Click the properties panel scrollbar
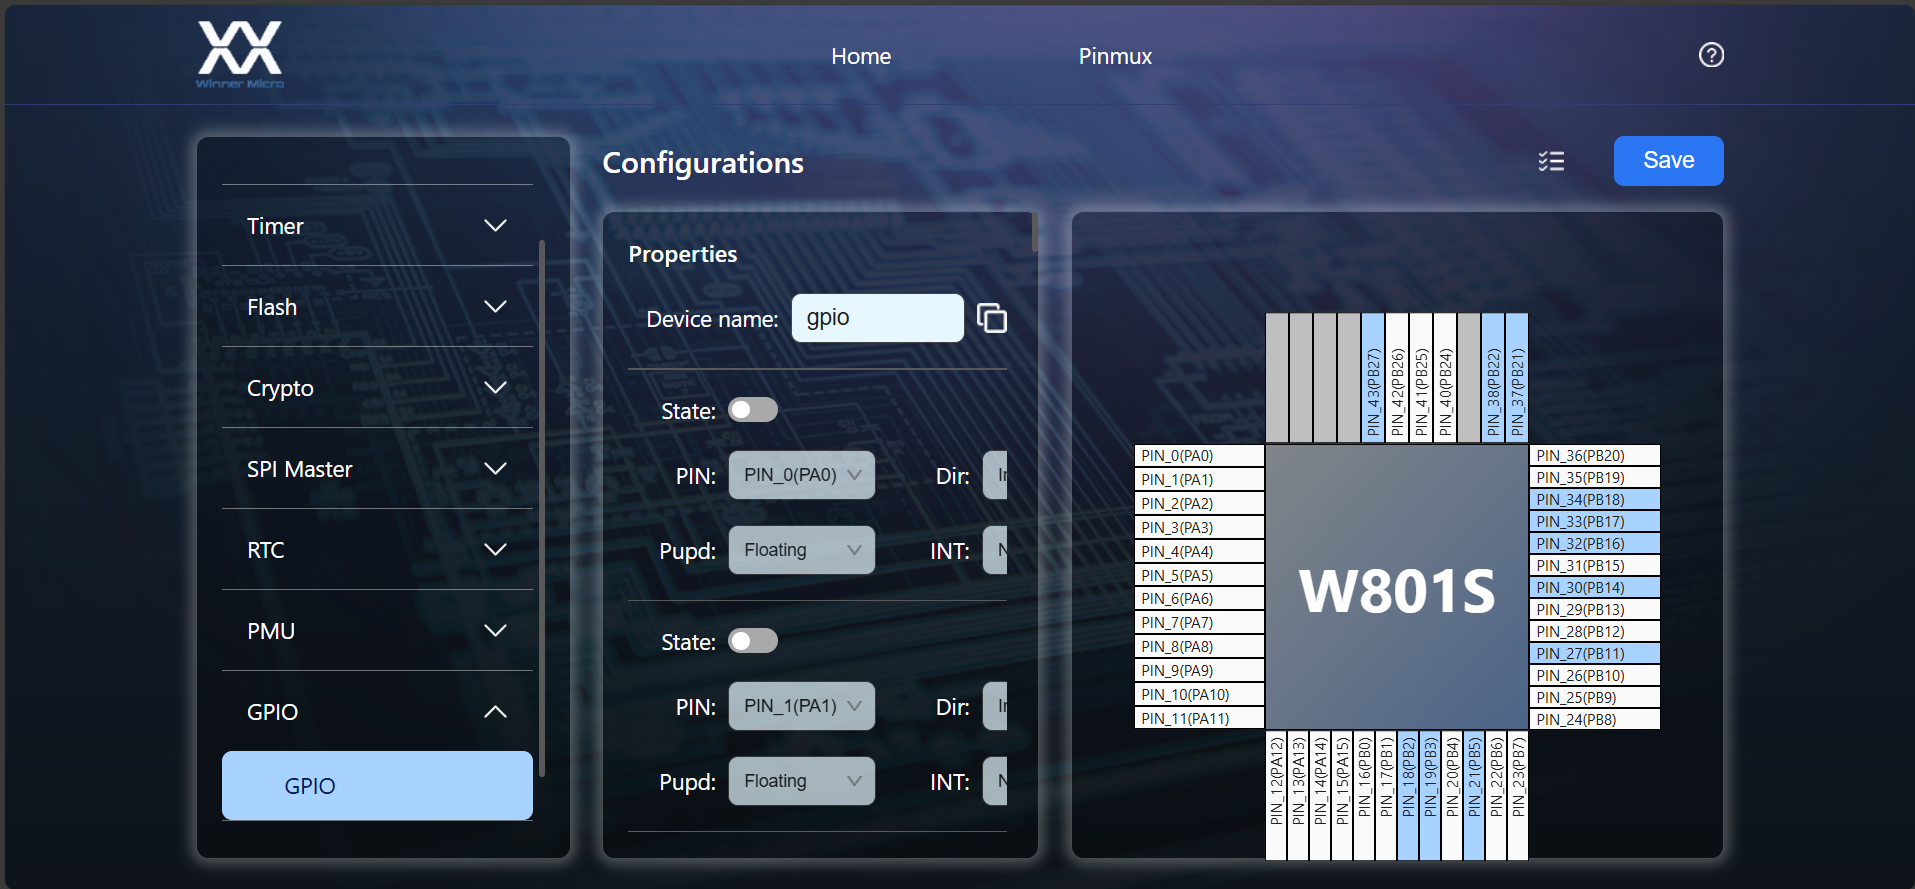The image size is (1915, 889). (x=1035, y=232)
